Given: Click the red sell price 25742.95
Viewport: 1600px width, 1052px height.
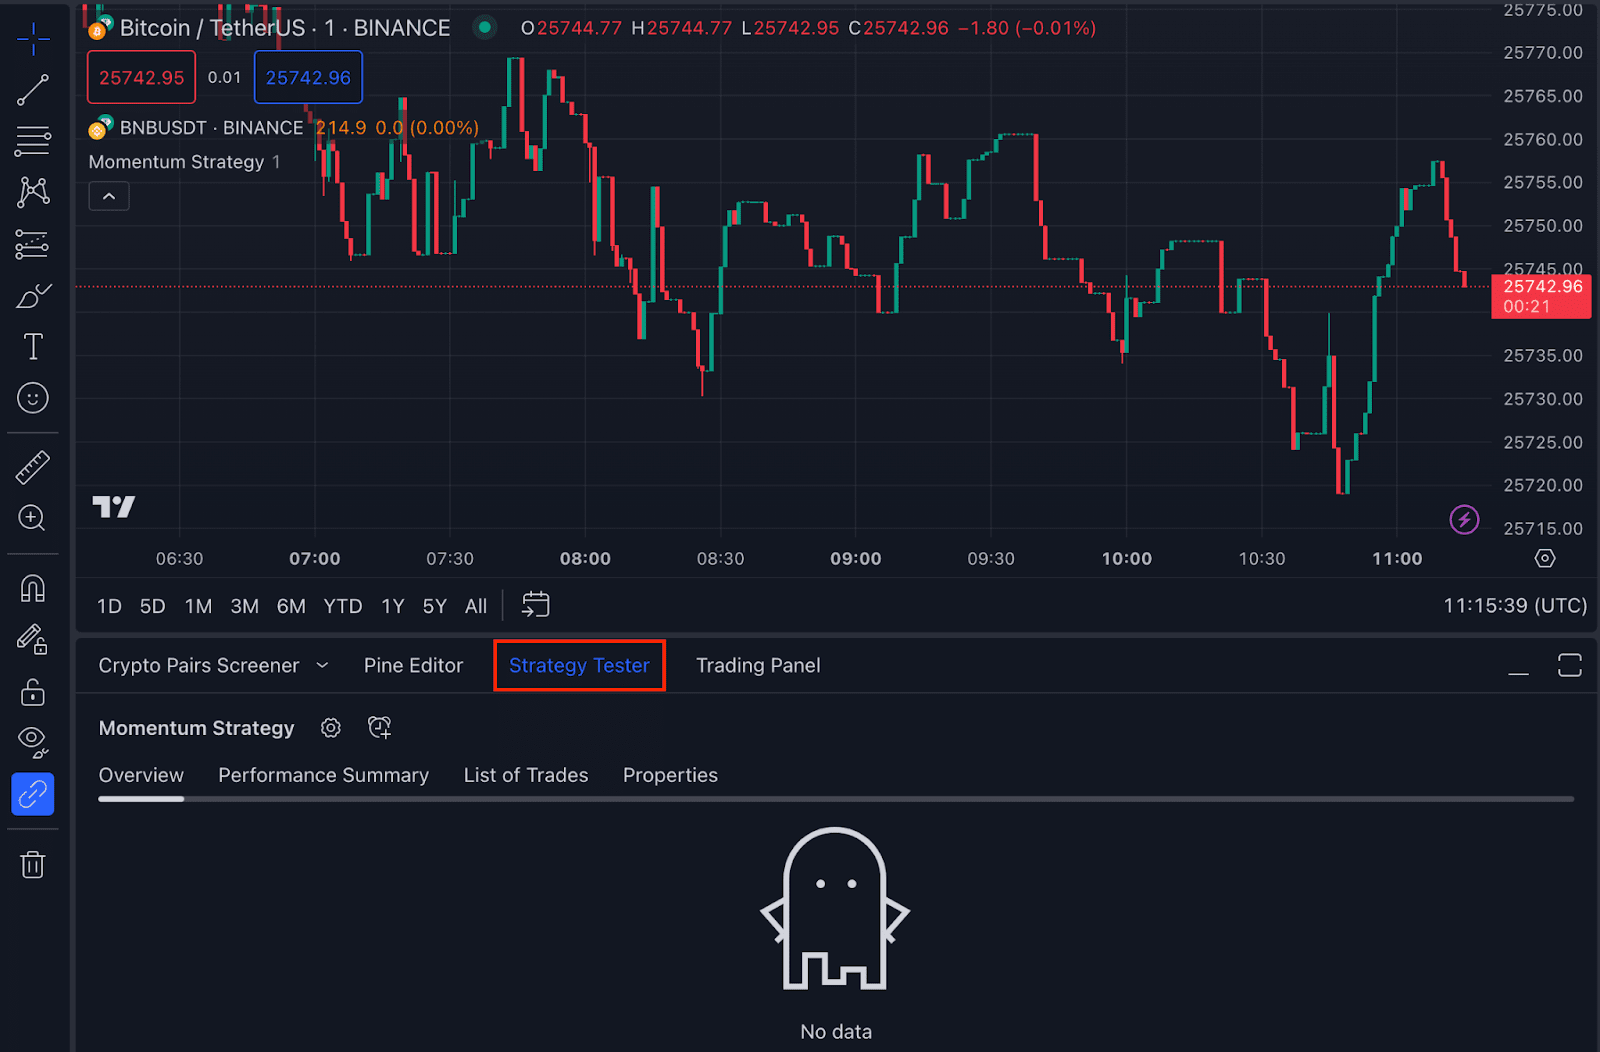Looking at the screenshot, I should tap(141, 77).
